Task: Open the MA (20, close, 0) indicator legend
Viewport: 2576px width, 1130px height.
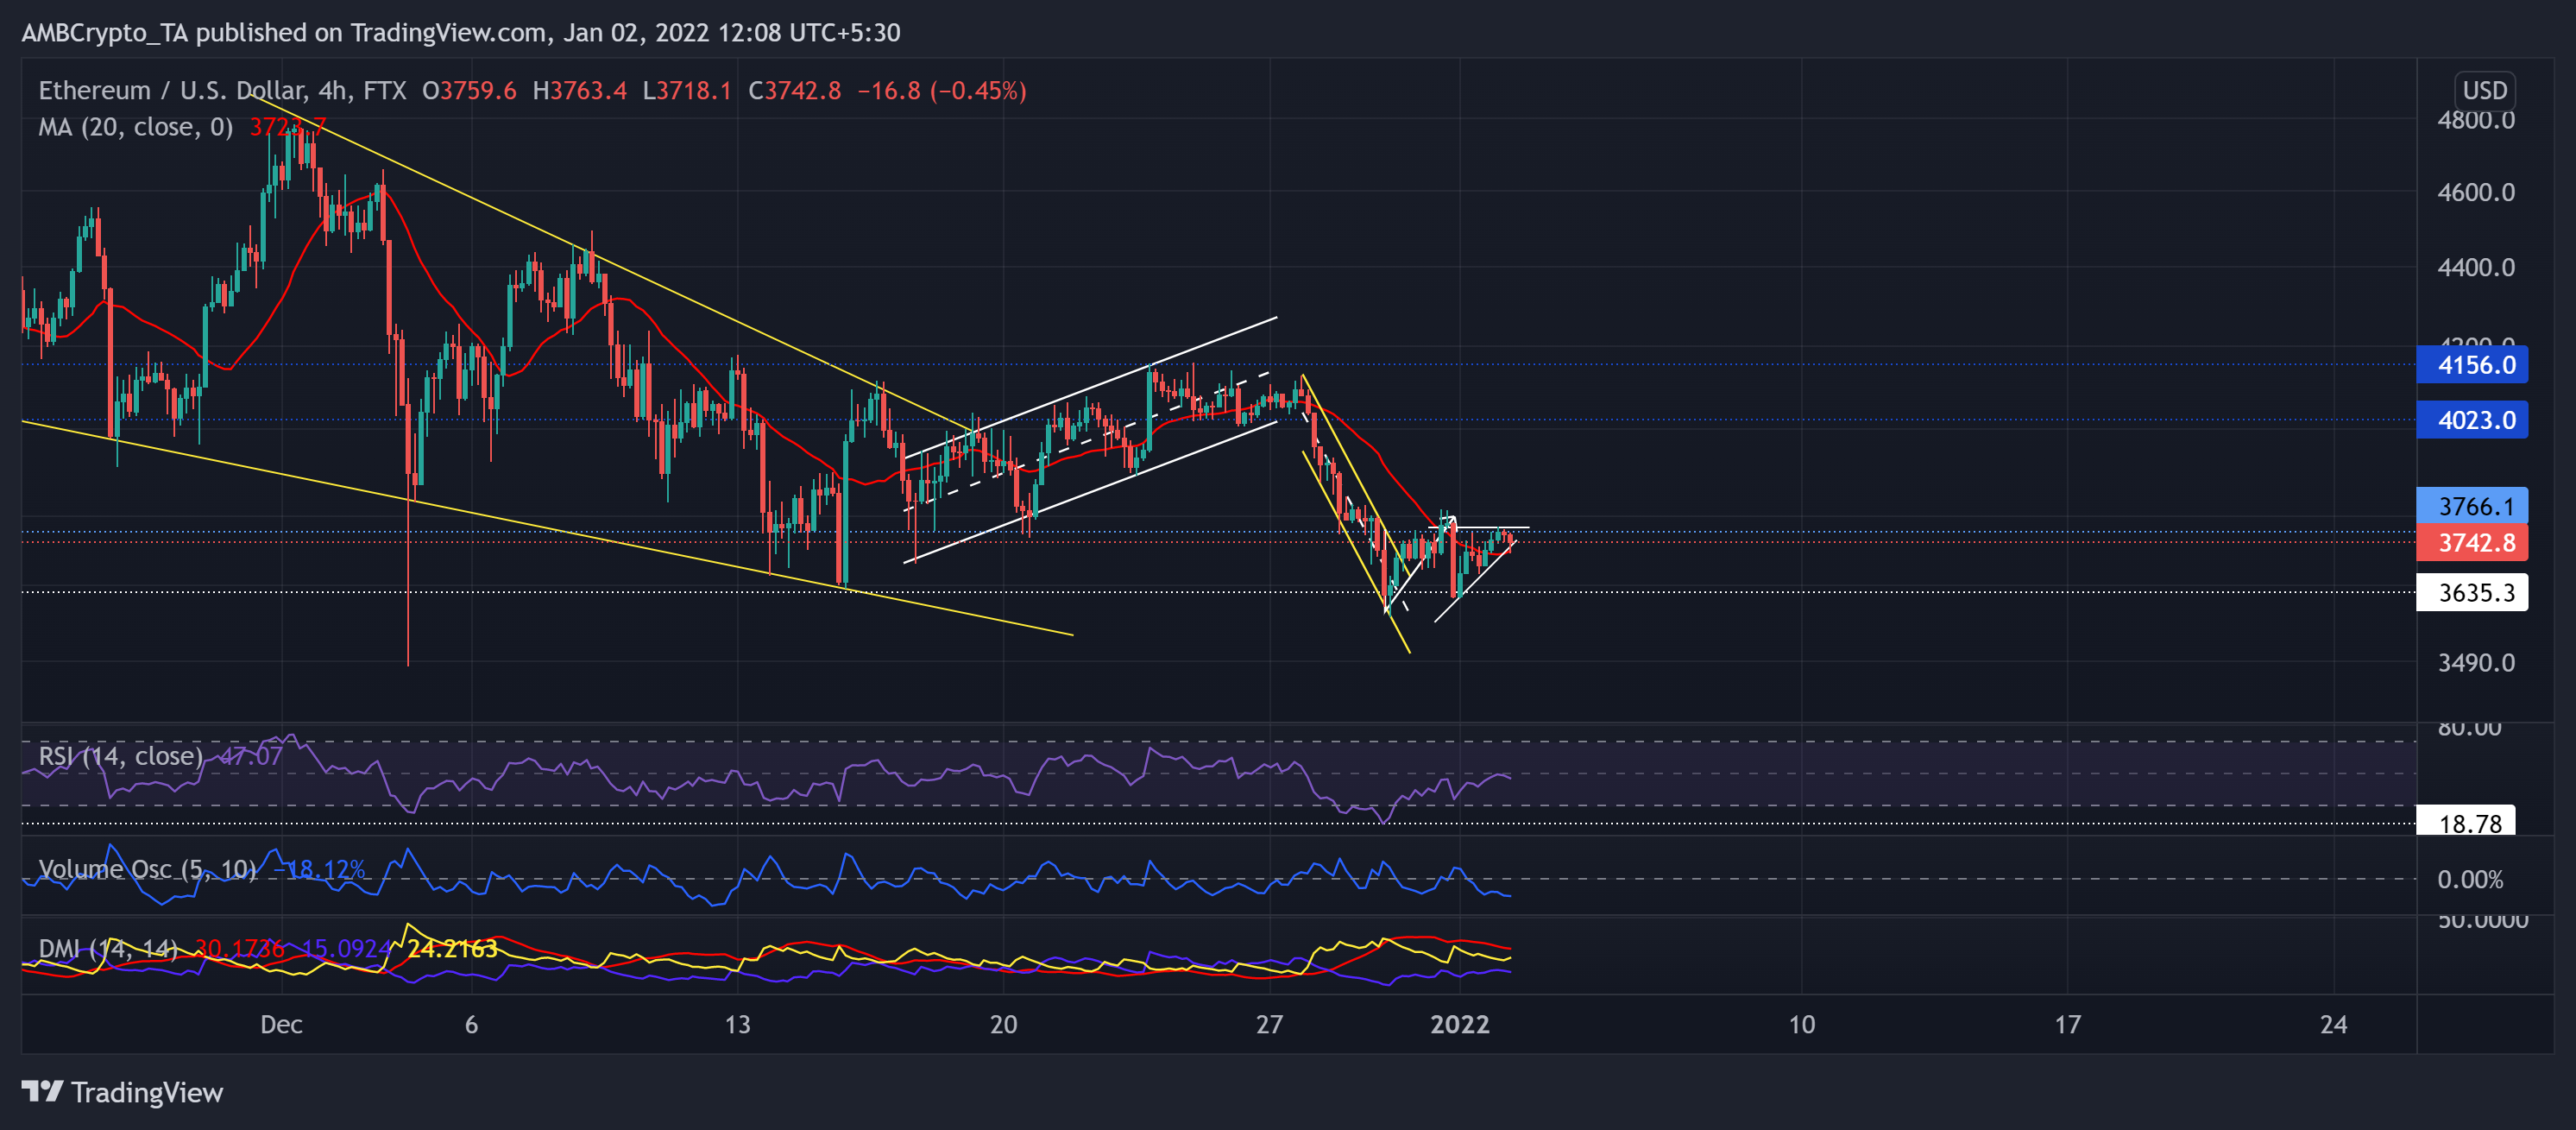Action: [x=135, y=127]
